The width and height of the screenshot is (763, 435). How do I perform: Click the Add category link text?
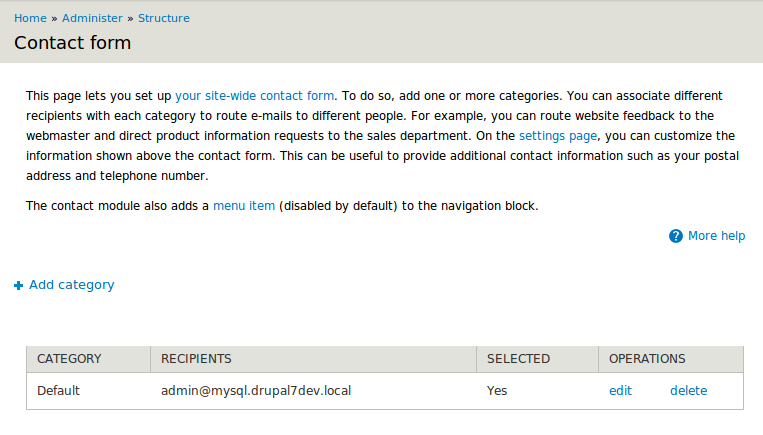(x=72, y=285)
